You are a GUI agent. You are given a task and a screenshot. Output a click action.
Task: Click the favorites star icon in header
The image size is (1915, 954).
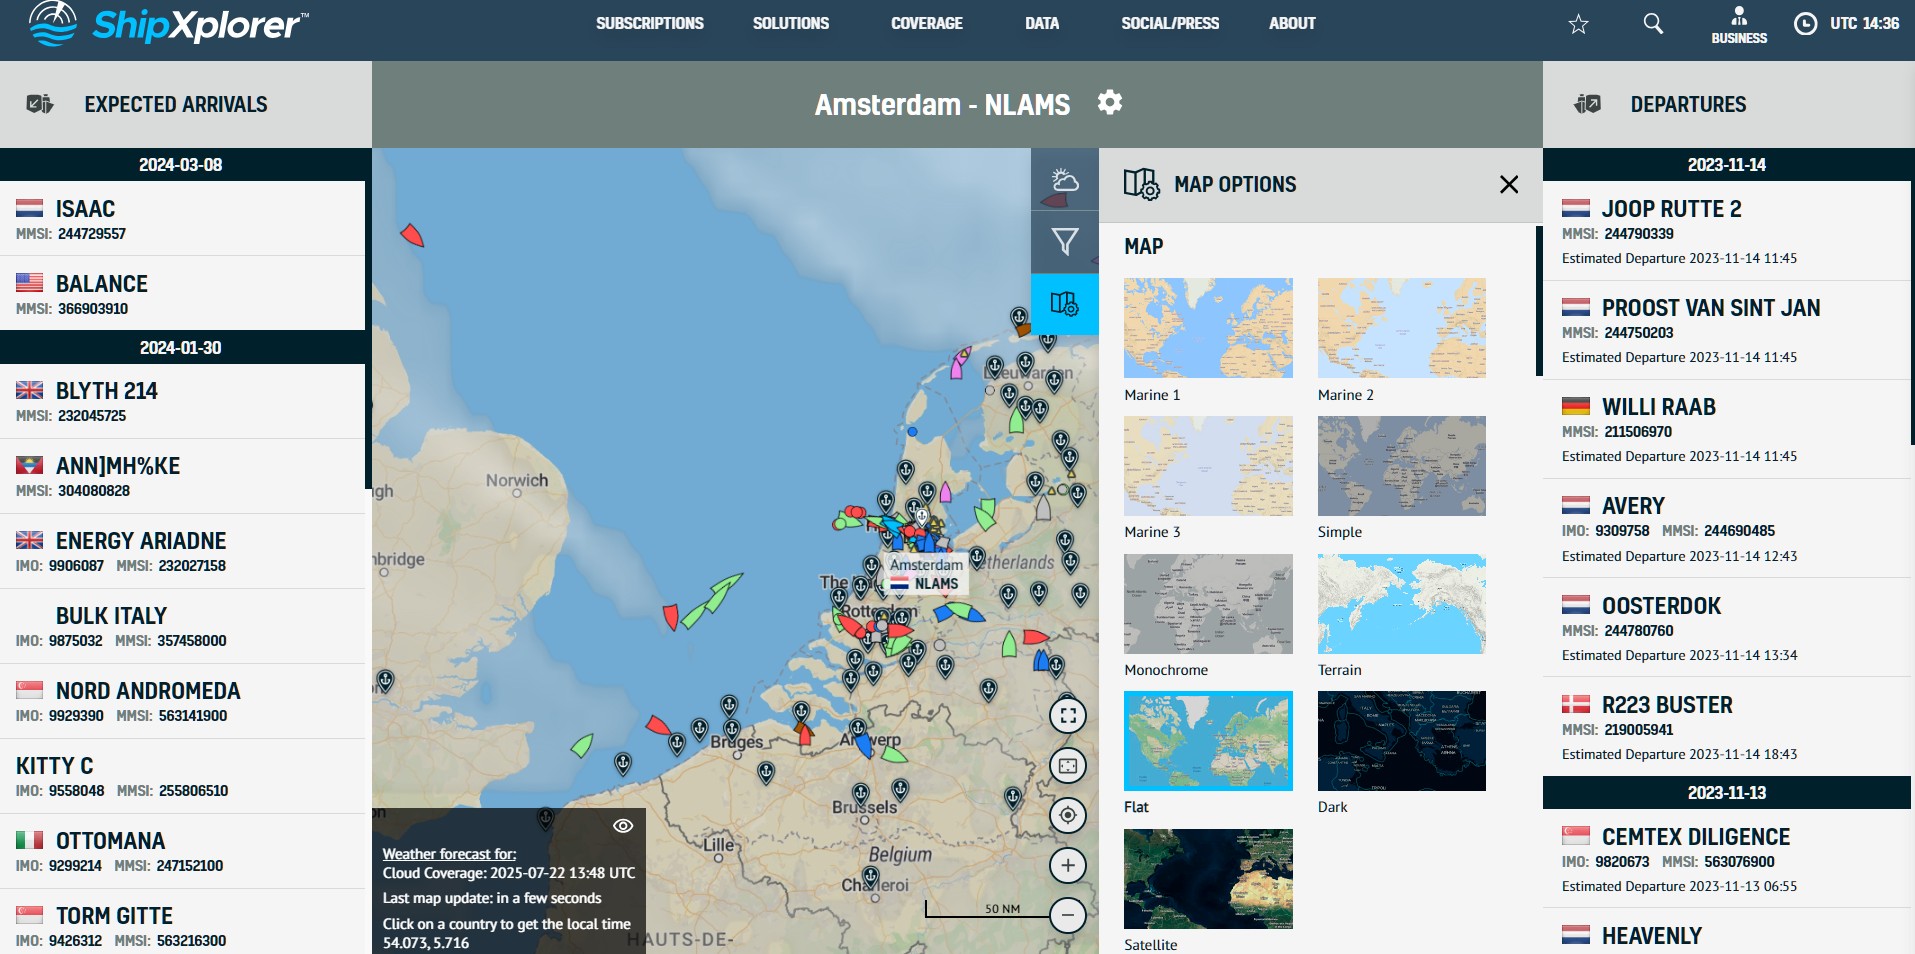(x=1578, y=24)
